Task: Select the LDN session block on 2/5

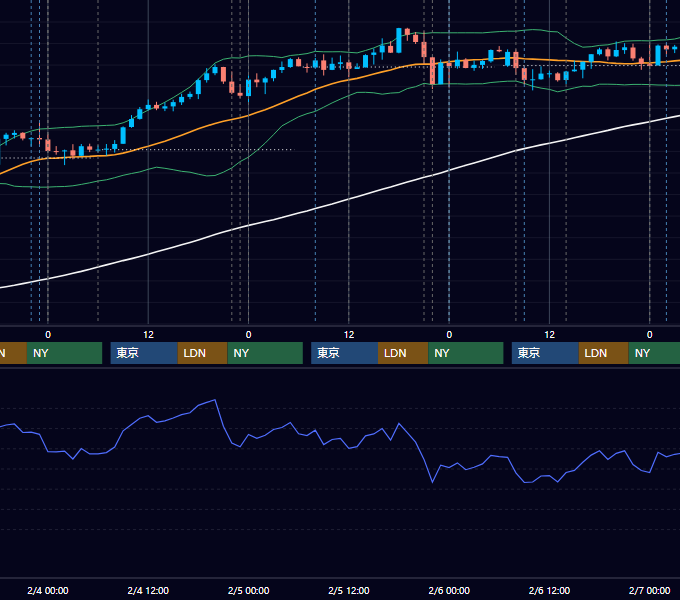Action: pos(403,353)
